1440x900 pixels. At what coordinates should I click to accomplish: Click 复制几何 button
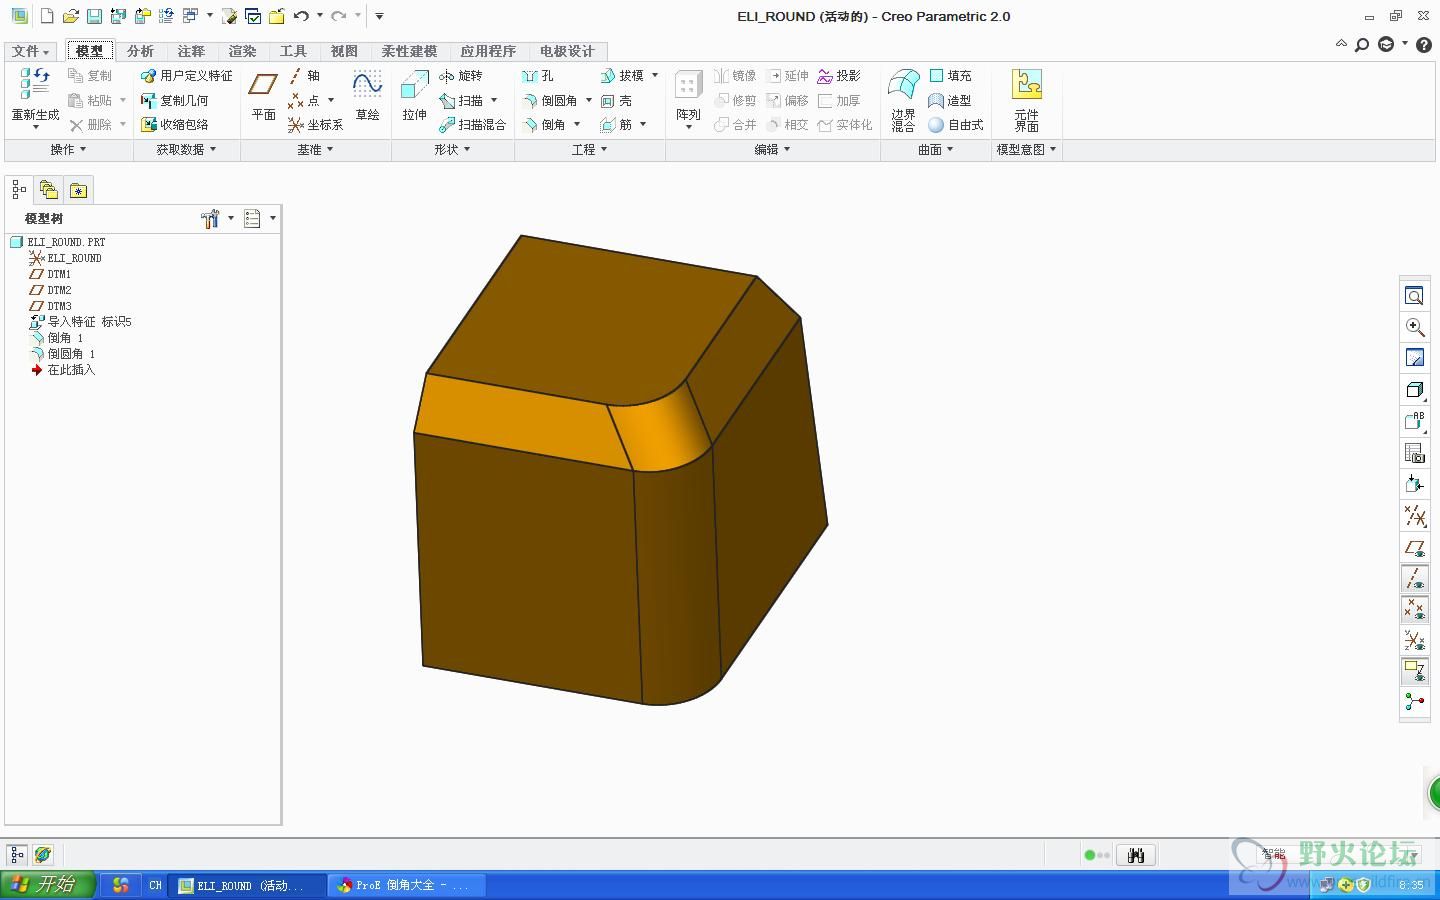(174, 100)
